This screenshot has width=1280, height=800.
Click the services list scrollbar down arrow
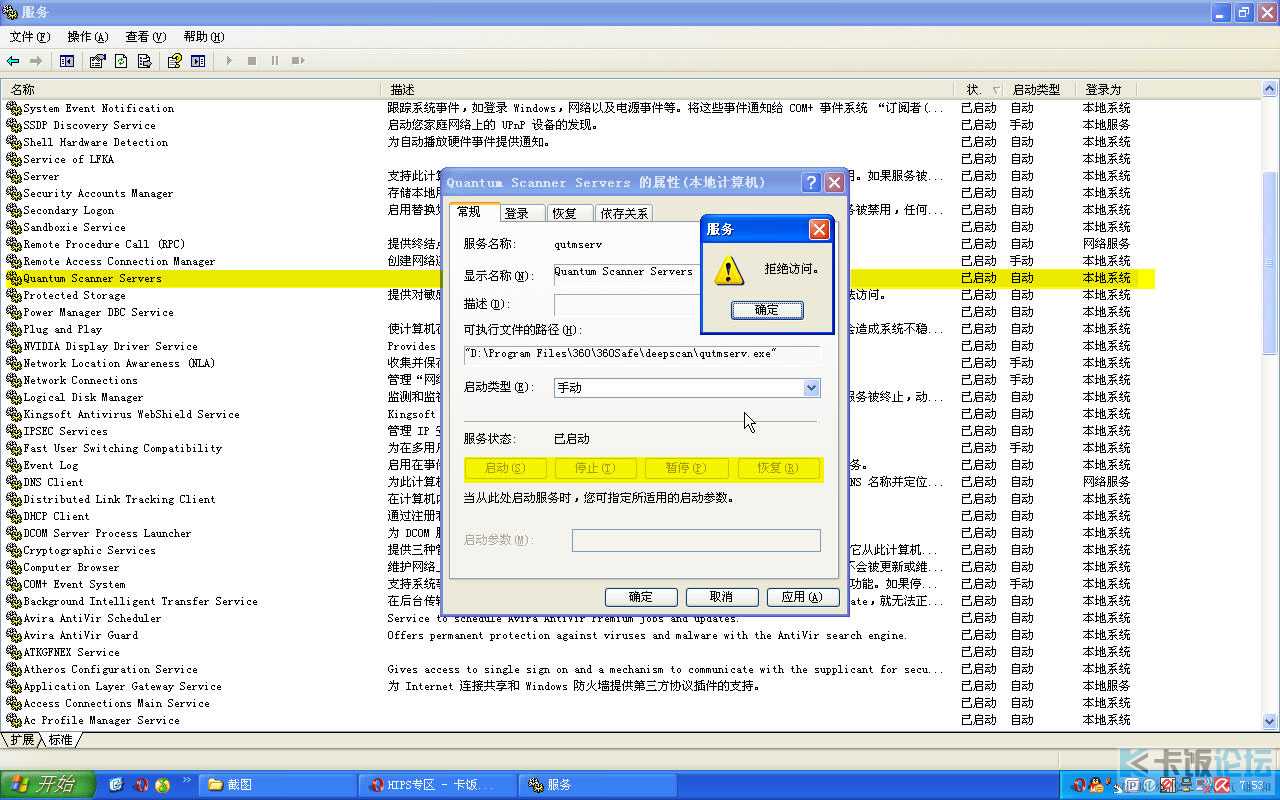click(x=1271, y=722)
